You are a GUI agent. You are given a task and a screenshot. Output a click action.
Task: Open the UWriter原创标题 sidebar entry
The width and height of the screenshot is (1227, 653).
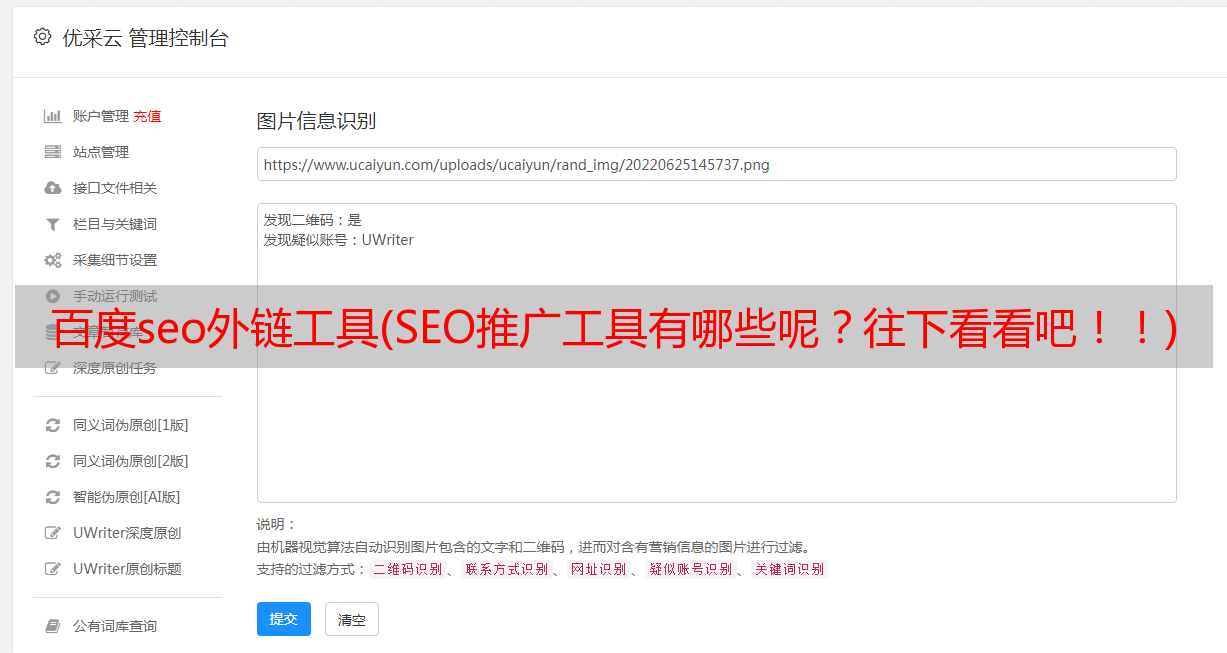coord(127,569)
